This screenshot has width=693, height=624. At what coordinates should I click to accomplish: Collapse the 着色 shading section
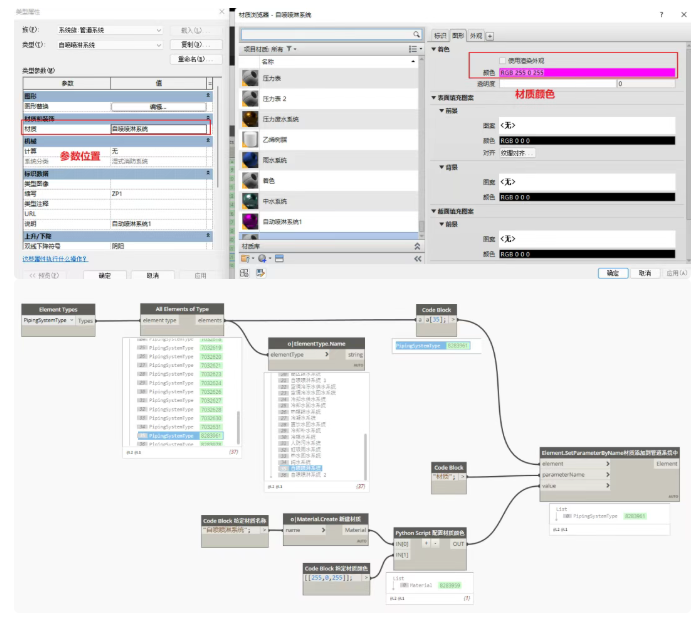click(x=434, y=49)
